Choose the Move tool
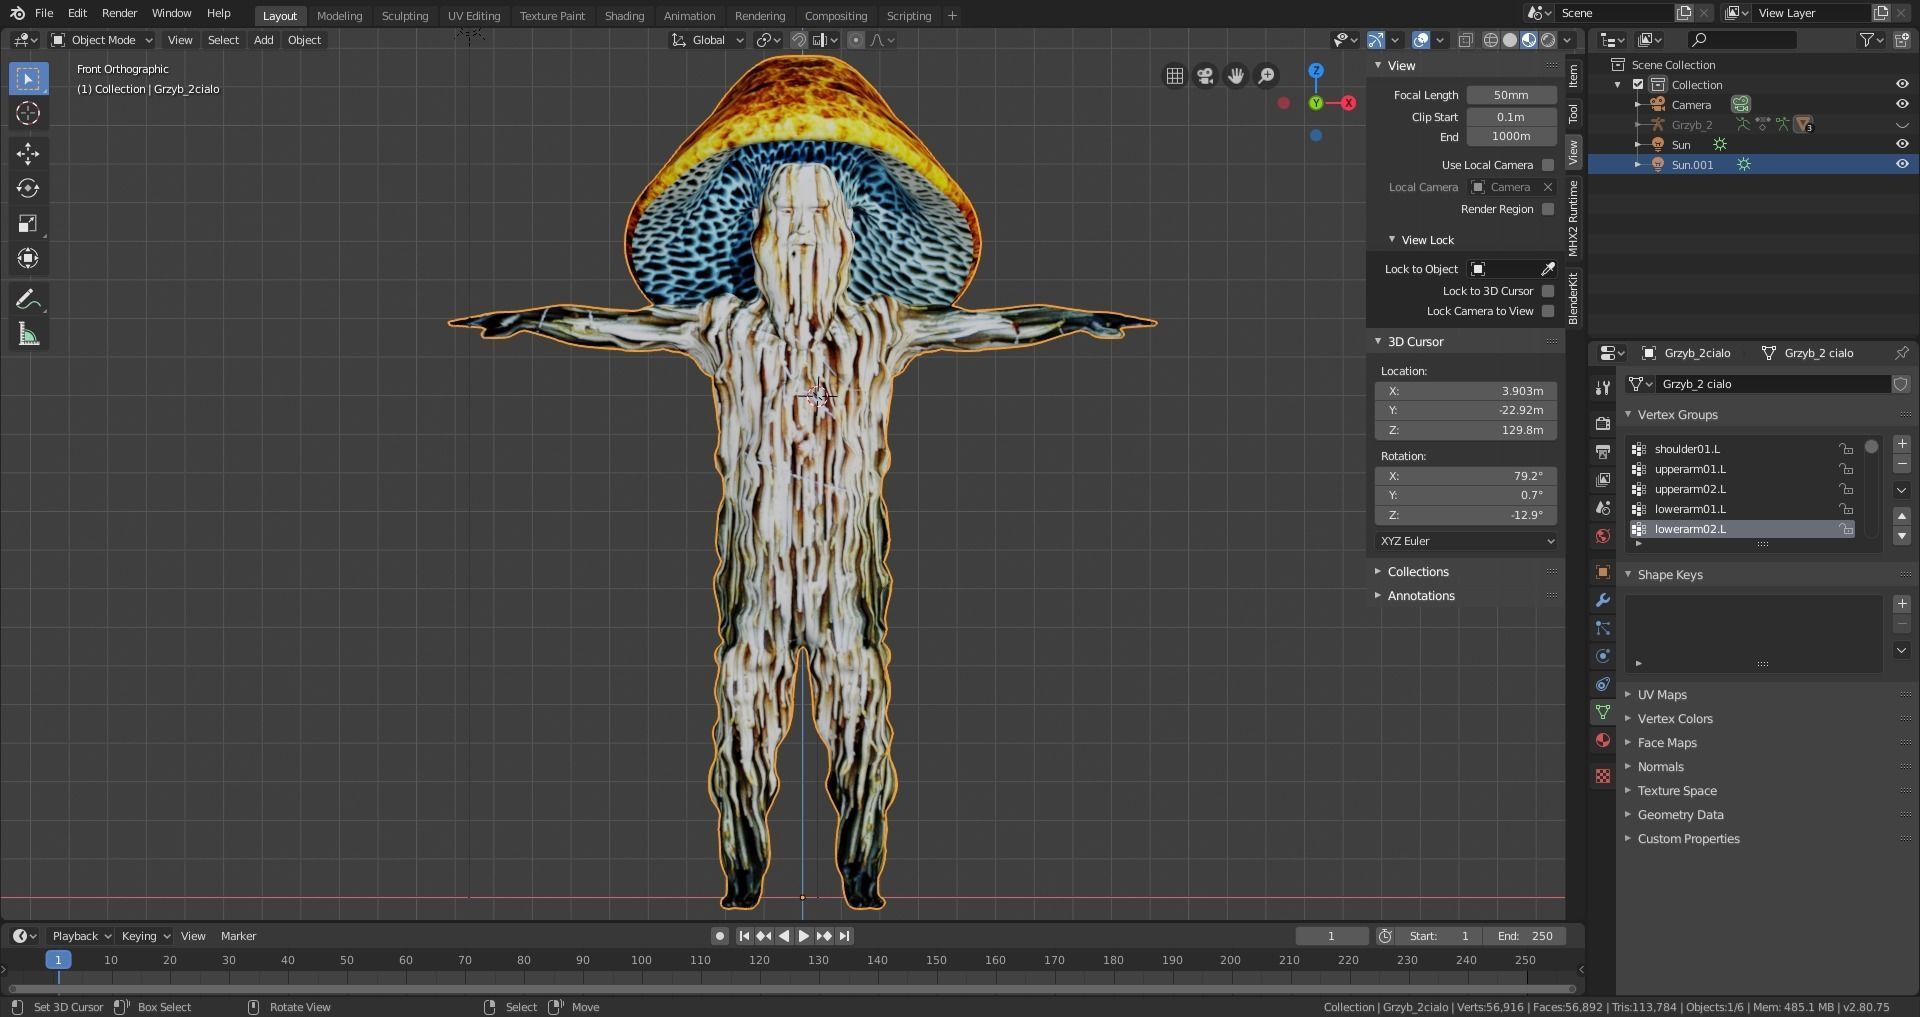1920x1017 pixels. click(28, 153)
